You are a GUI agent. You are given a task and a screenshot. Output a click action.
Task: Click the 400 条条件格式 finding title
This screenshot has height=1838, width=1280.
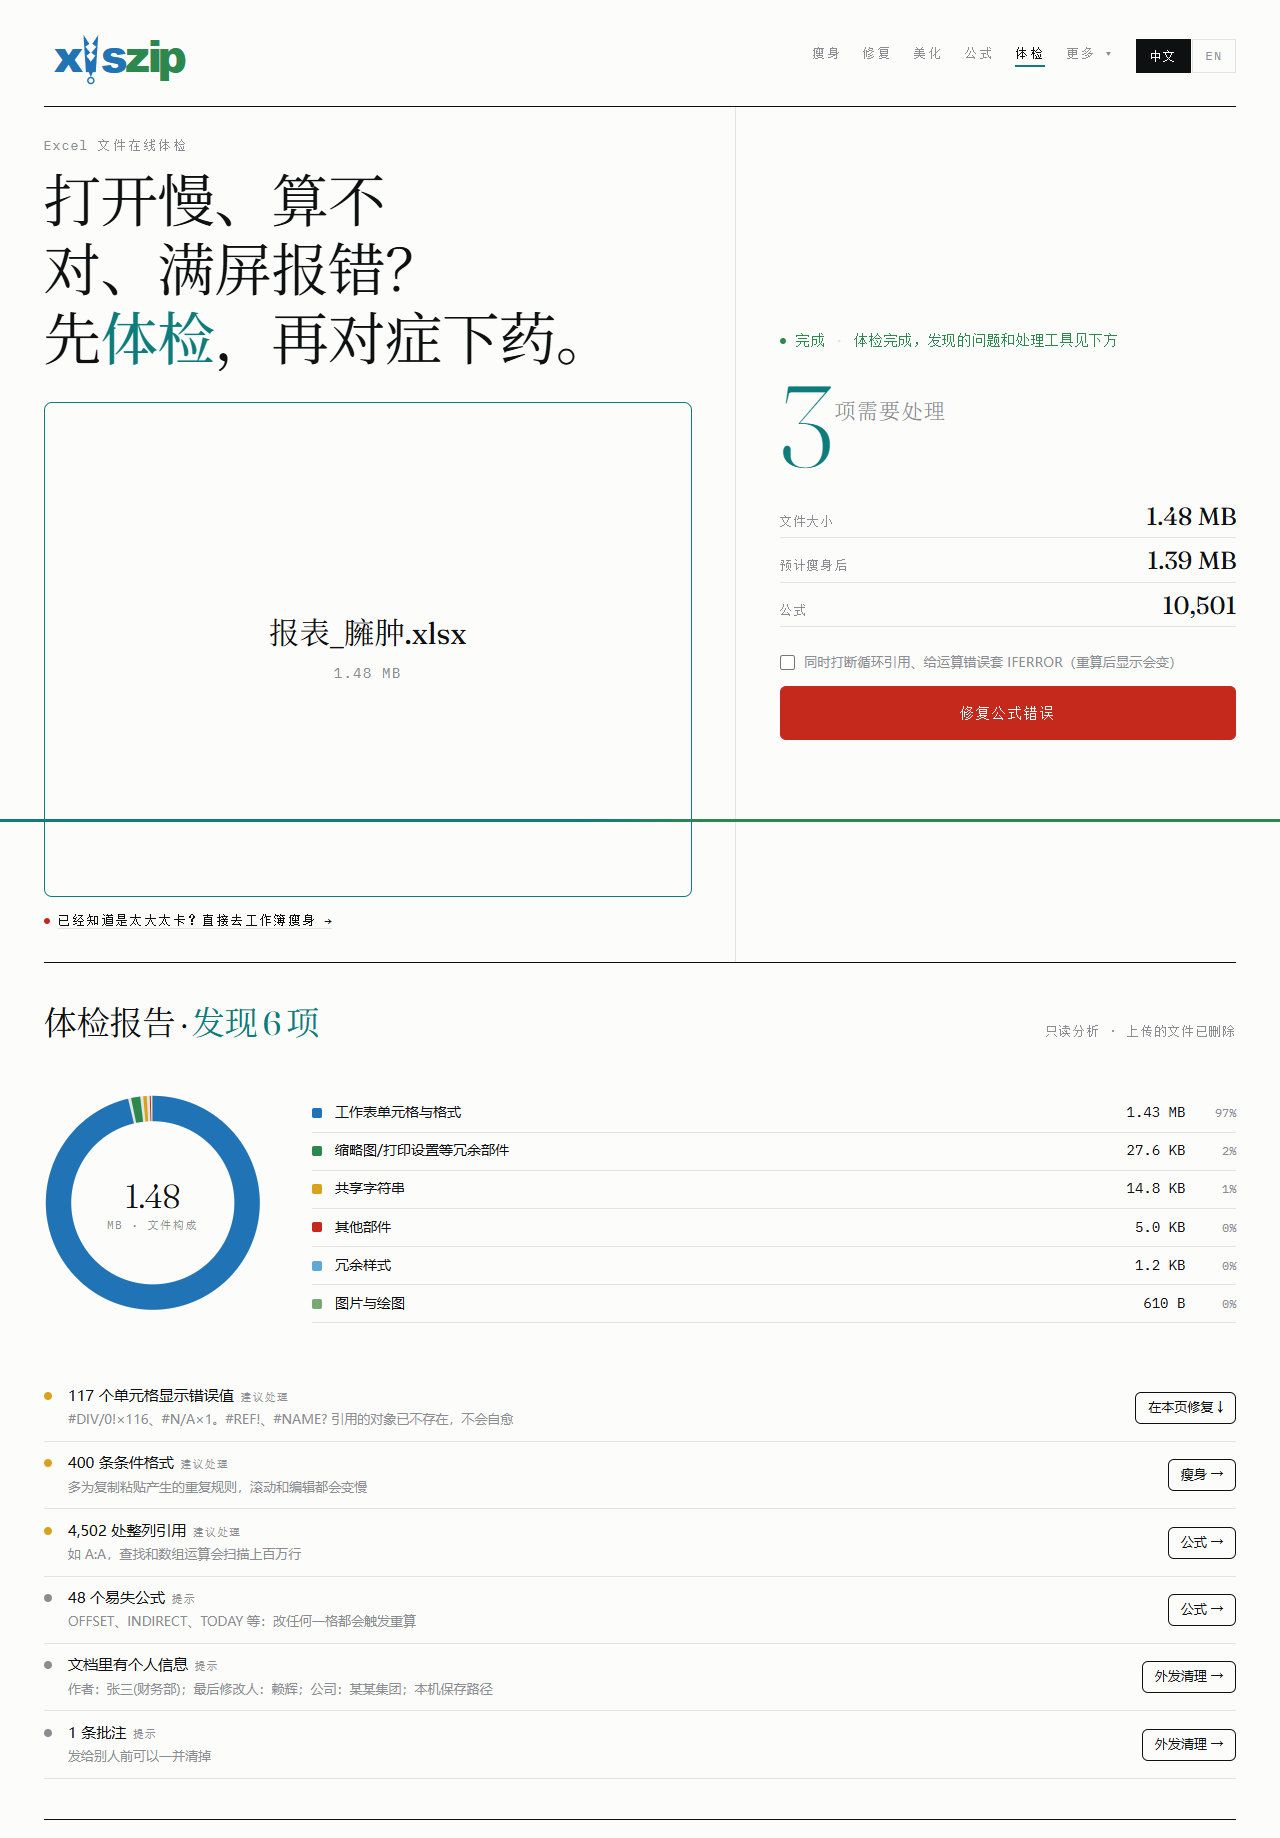click(x=121, y=1462)
